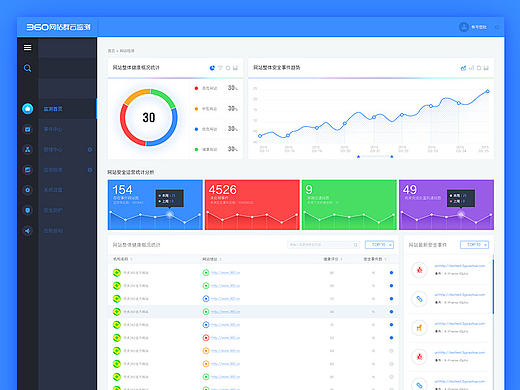Click the last data point on trend line
520x390 pixels.
[x=488, y=91]
